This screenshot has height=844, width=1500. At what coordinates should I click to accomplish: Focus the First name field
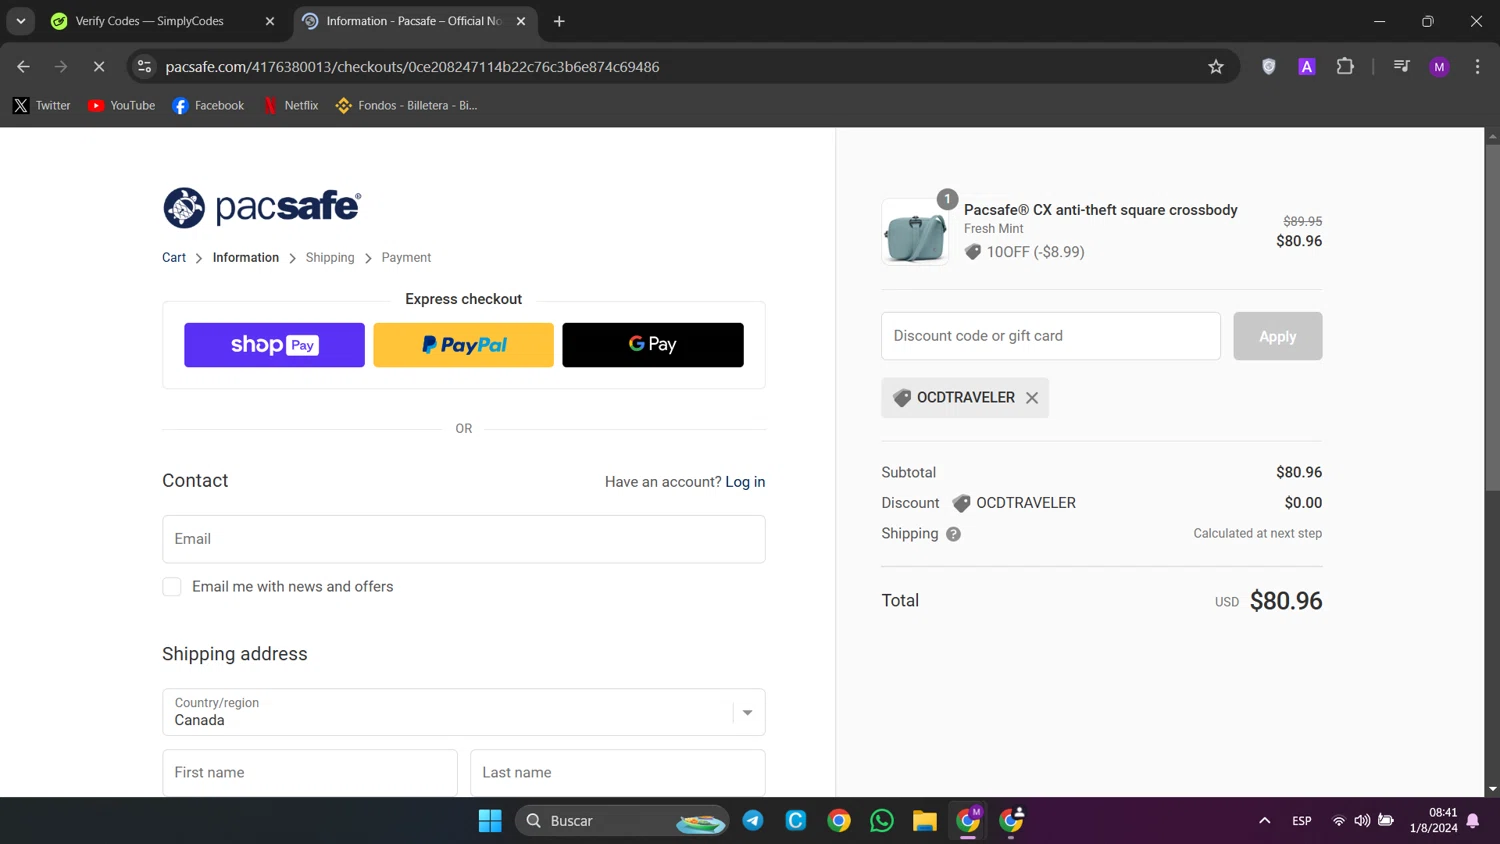tap(310, 773)
